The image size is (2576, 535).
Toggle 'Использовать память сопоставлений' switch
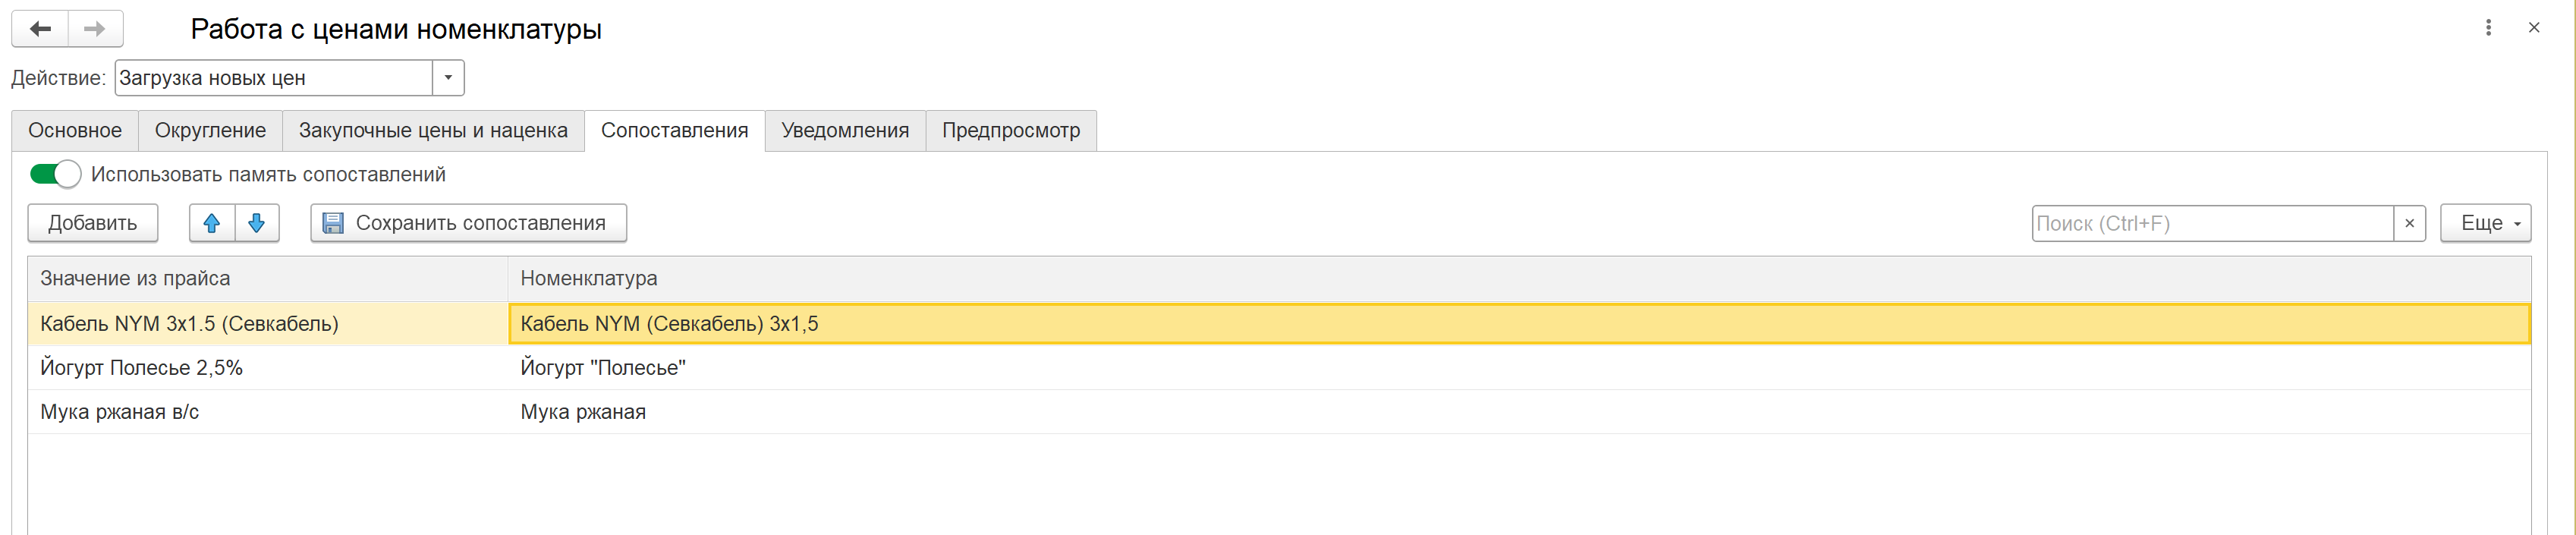click(x=55, y=174)
